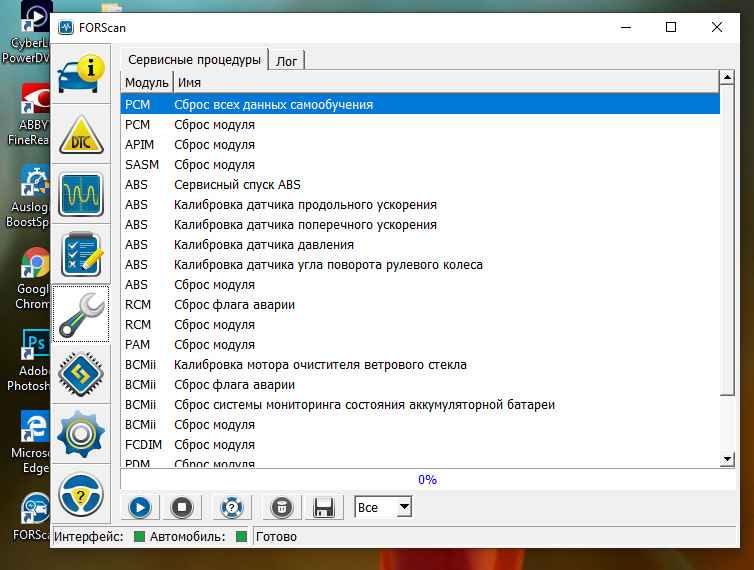
Task: Click the green Автомобиль status indicator
Action: (241, 536)
